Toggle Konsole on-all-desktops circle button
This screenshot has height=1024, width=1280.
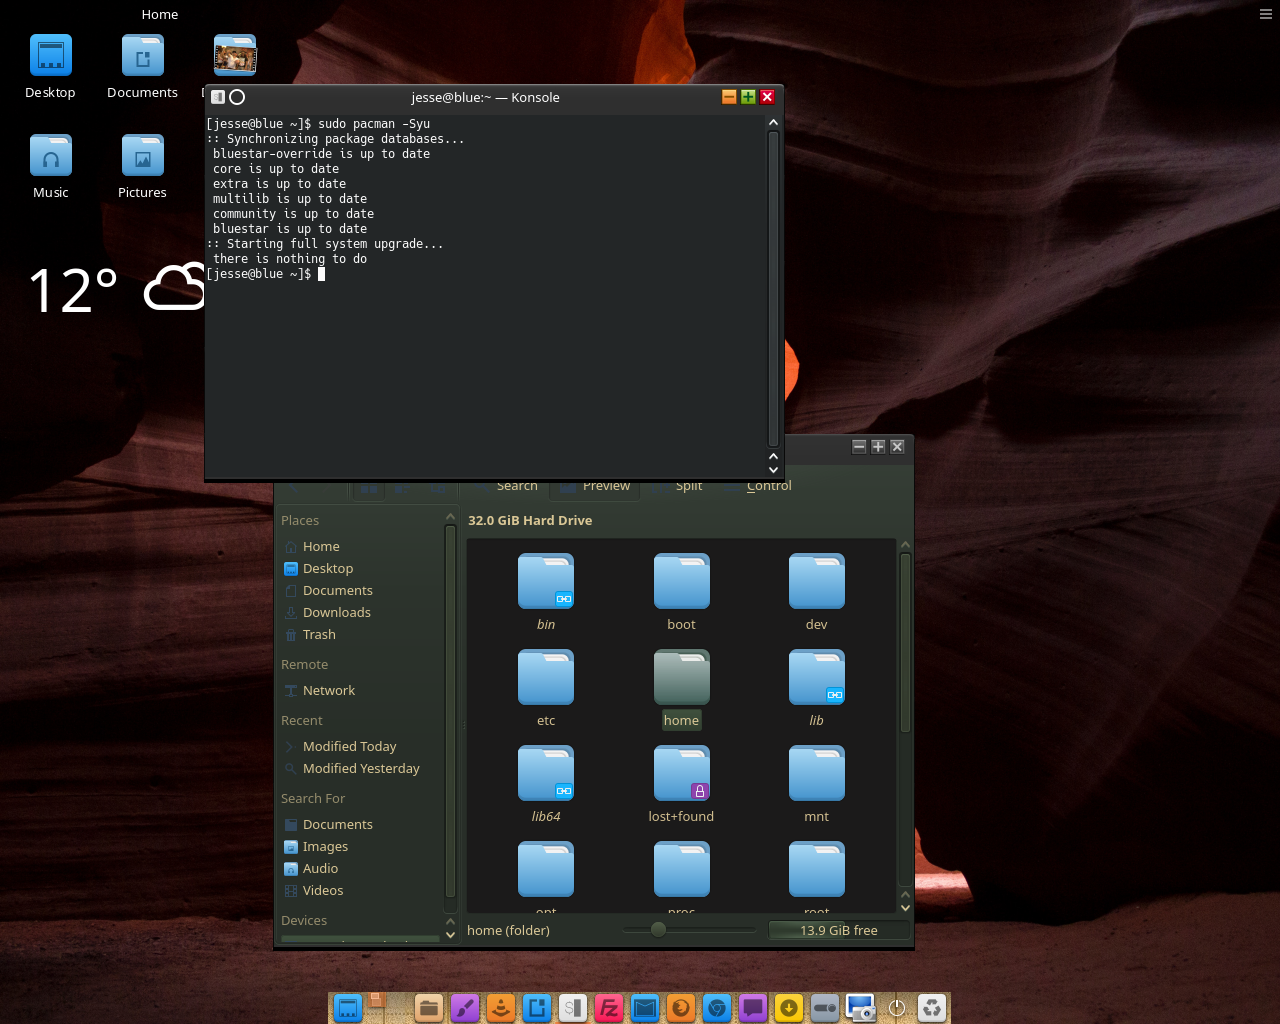(237, 97)
